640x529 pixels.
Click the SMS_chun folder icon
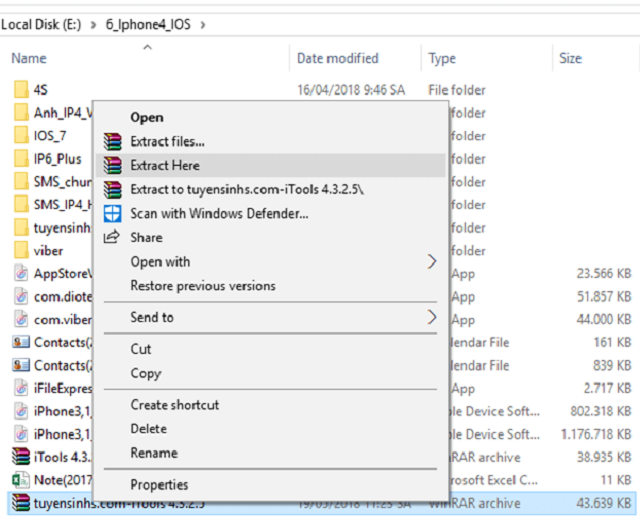(x=21, y=181)
